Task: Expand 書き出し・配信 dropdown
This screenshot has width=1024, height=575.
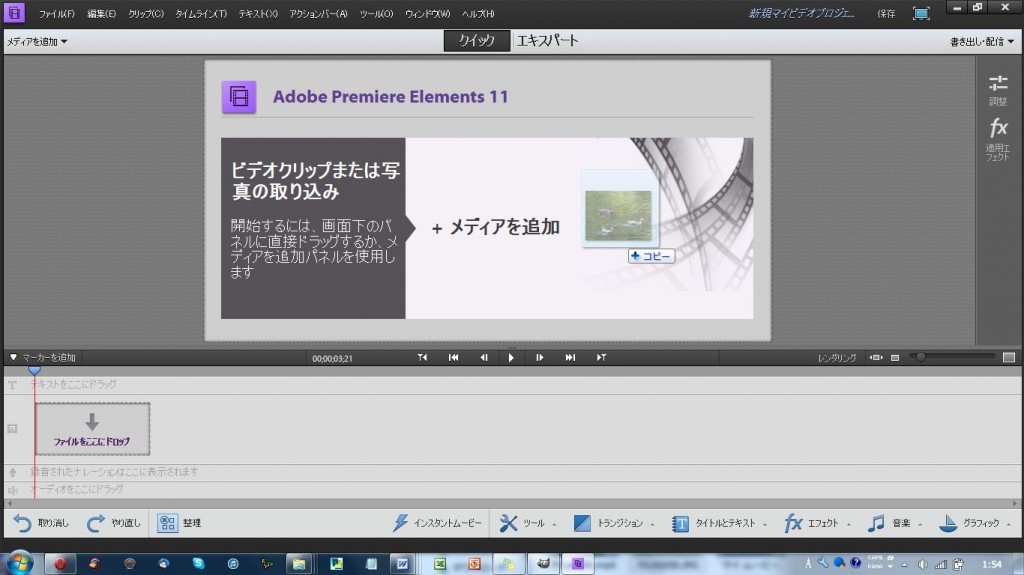Action: click(x=982, y=42)
